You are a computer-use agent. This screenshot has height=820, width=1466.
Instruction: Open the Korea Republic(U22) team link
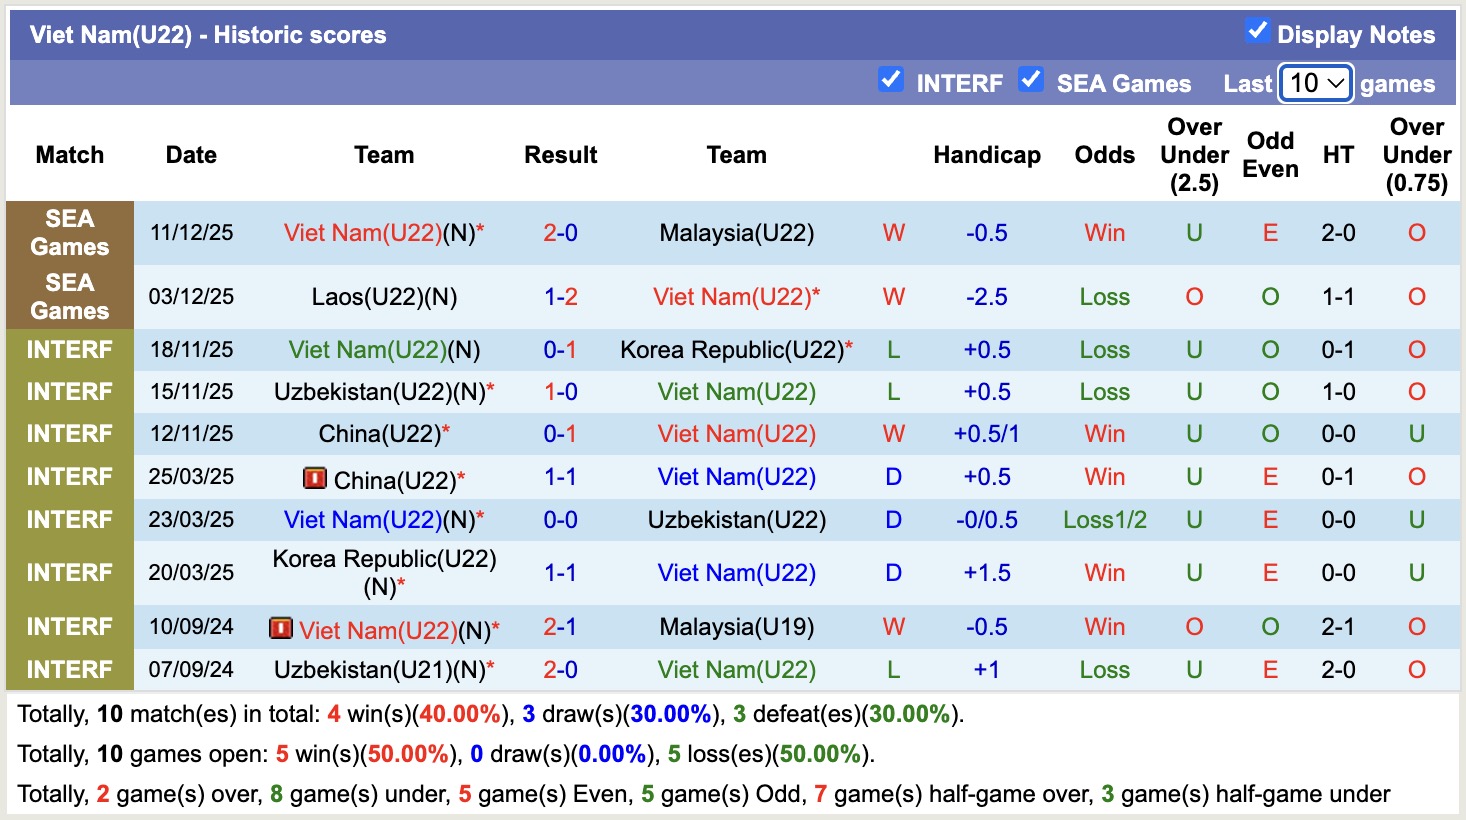737,349
